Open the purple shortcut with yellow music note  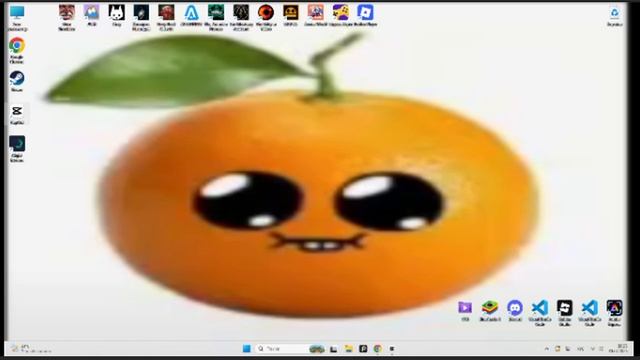pos(340,16)
